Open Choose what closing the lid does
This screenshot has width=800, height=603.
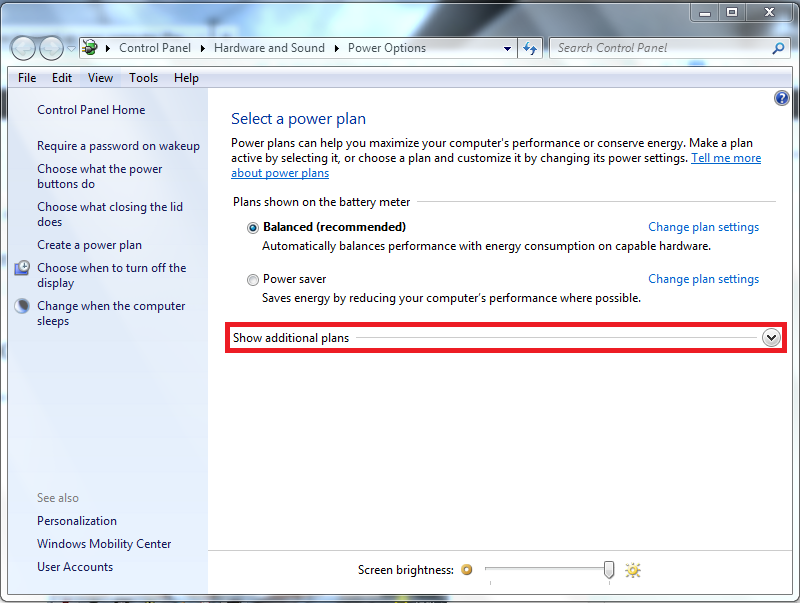click(x=110, y=214)
